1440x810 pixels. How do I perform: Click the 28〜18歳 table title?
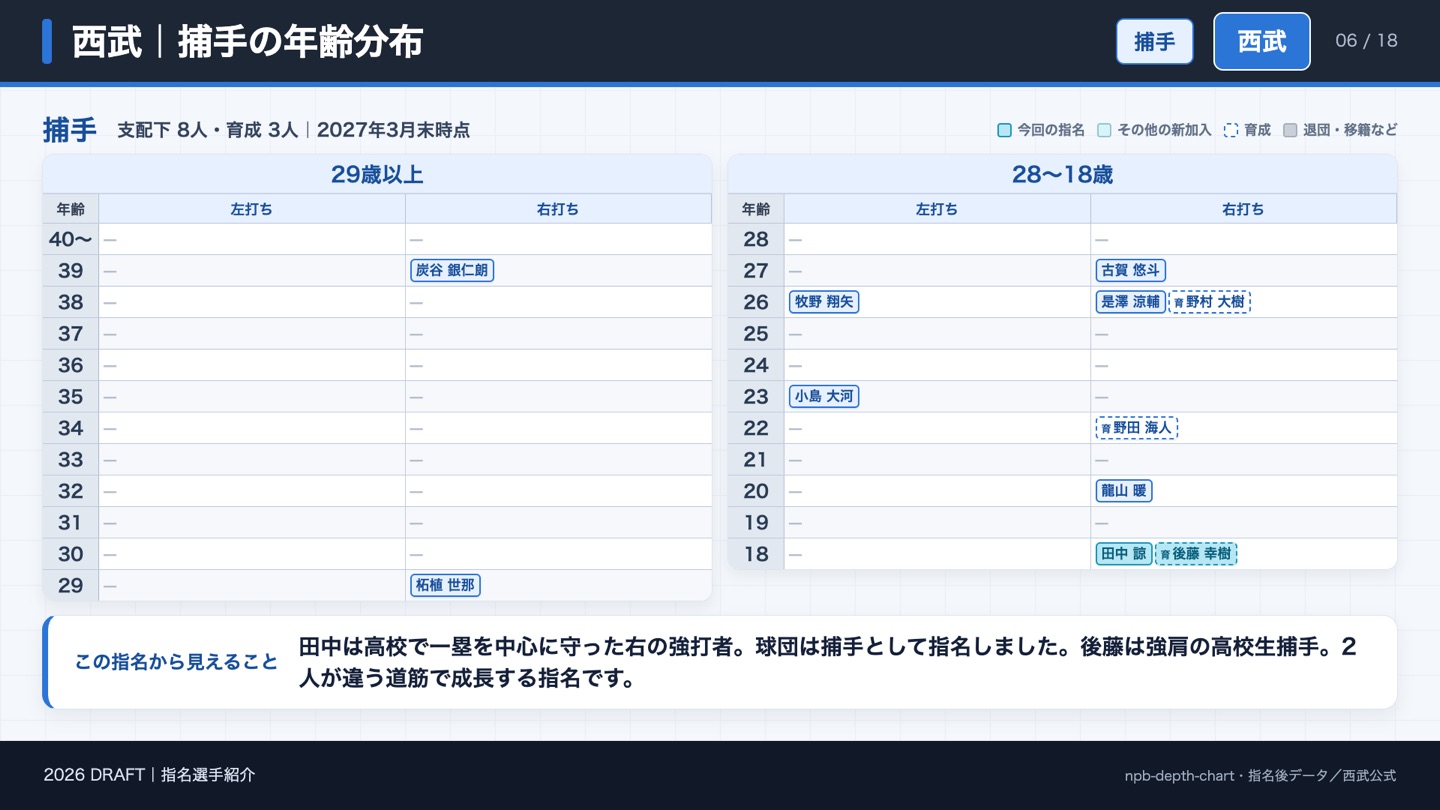tap(1062, 175)
